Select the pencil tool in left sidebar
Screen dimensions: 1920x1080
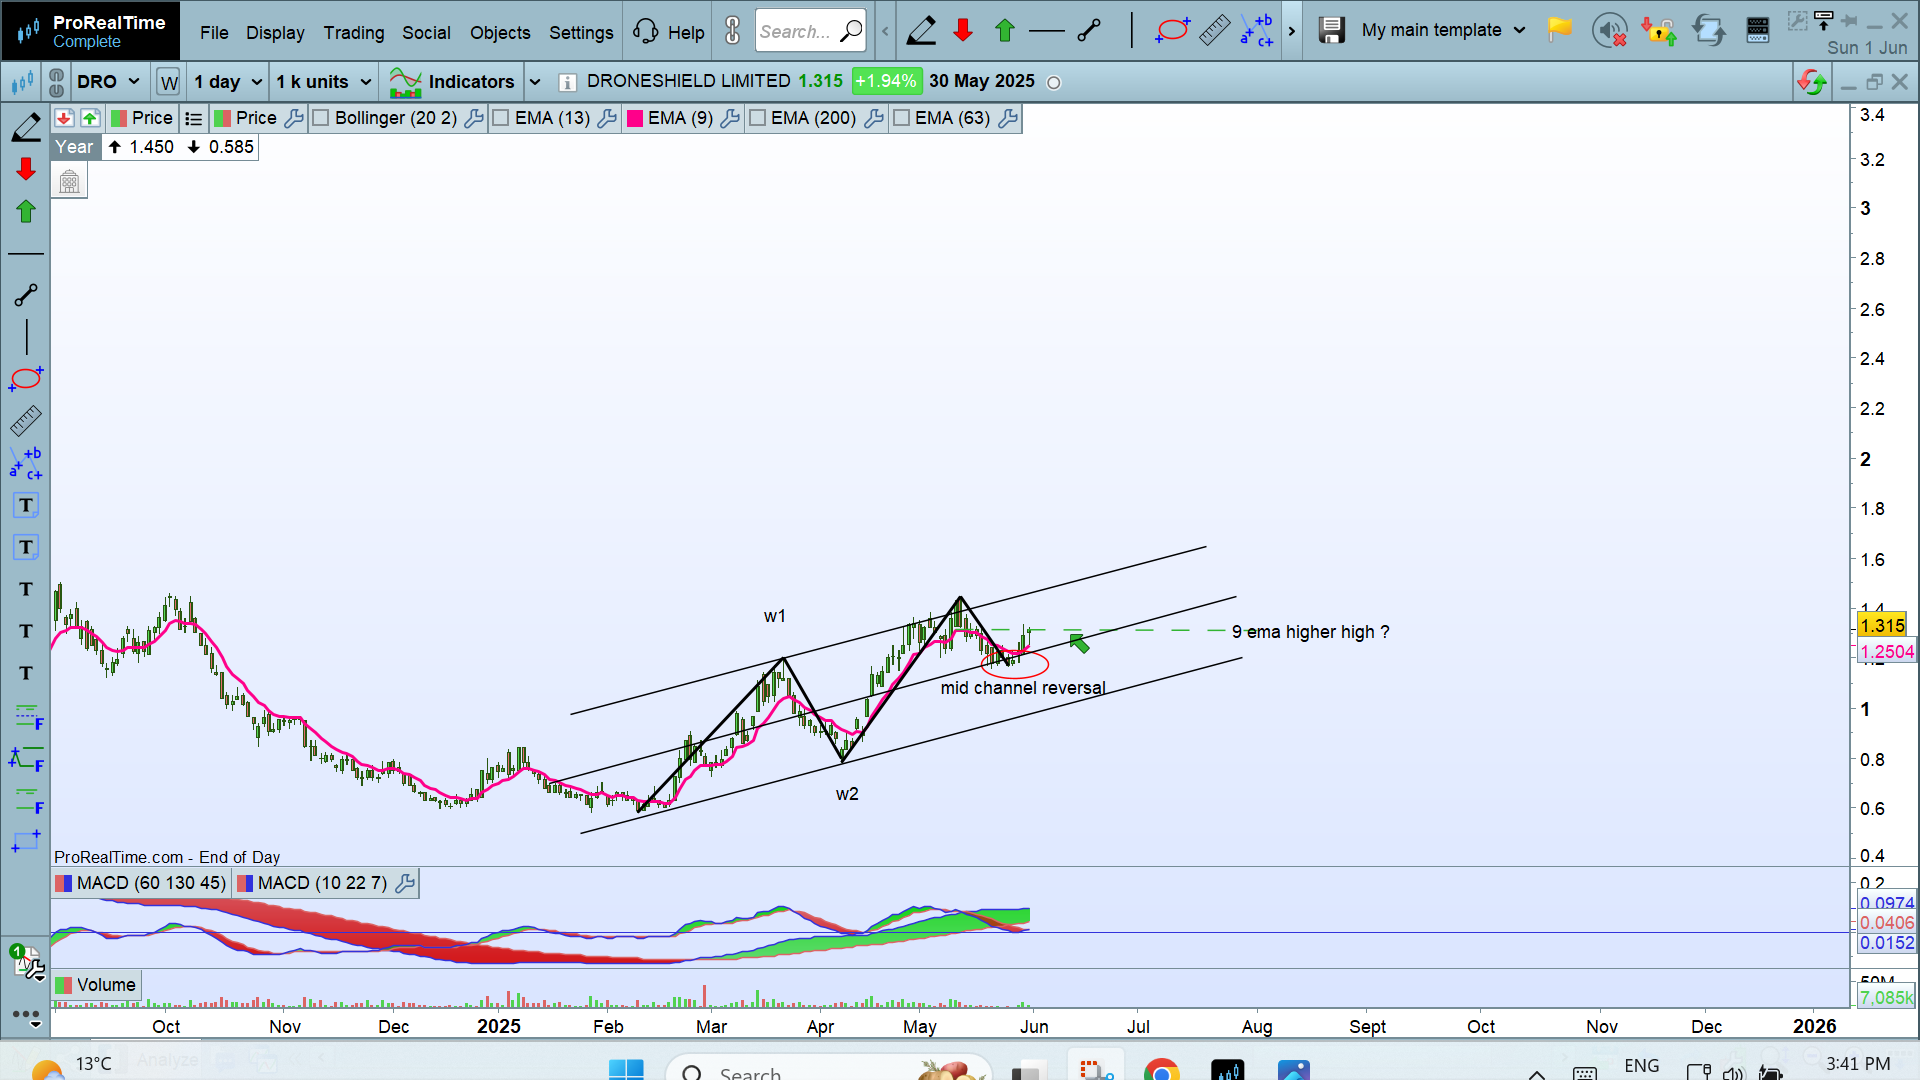pyautogui.click(x=26, y=127)
